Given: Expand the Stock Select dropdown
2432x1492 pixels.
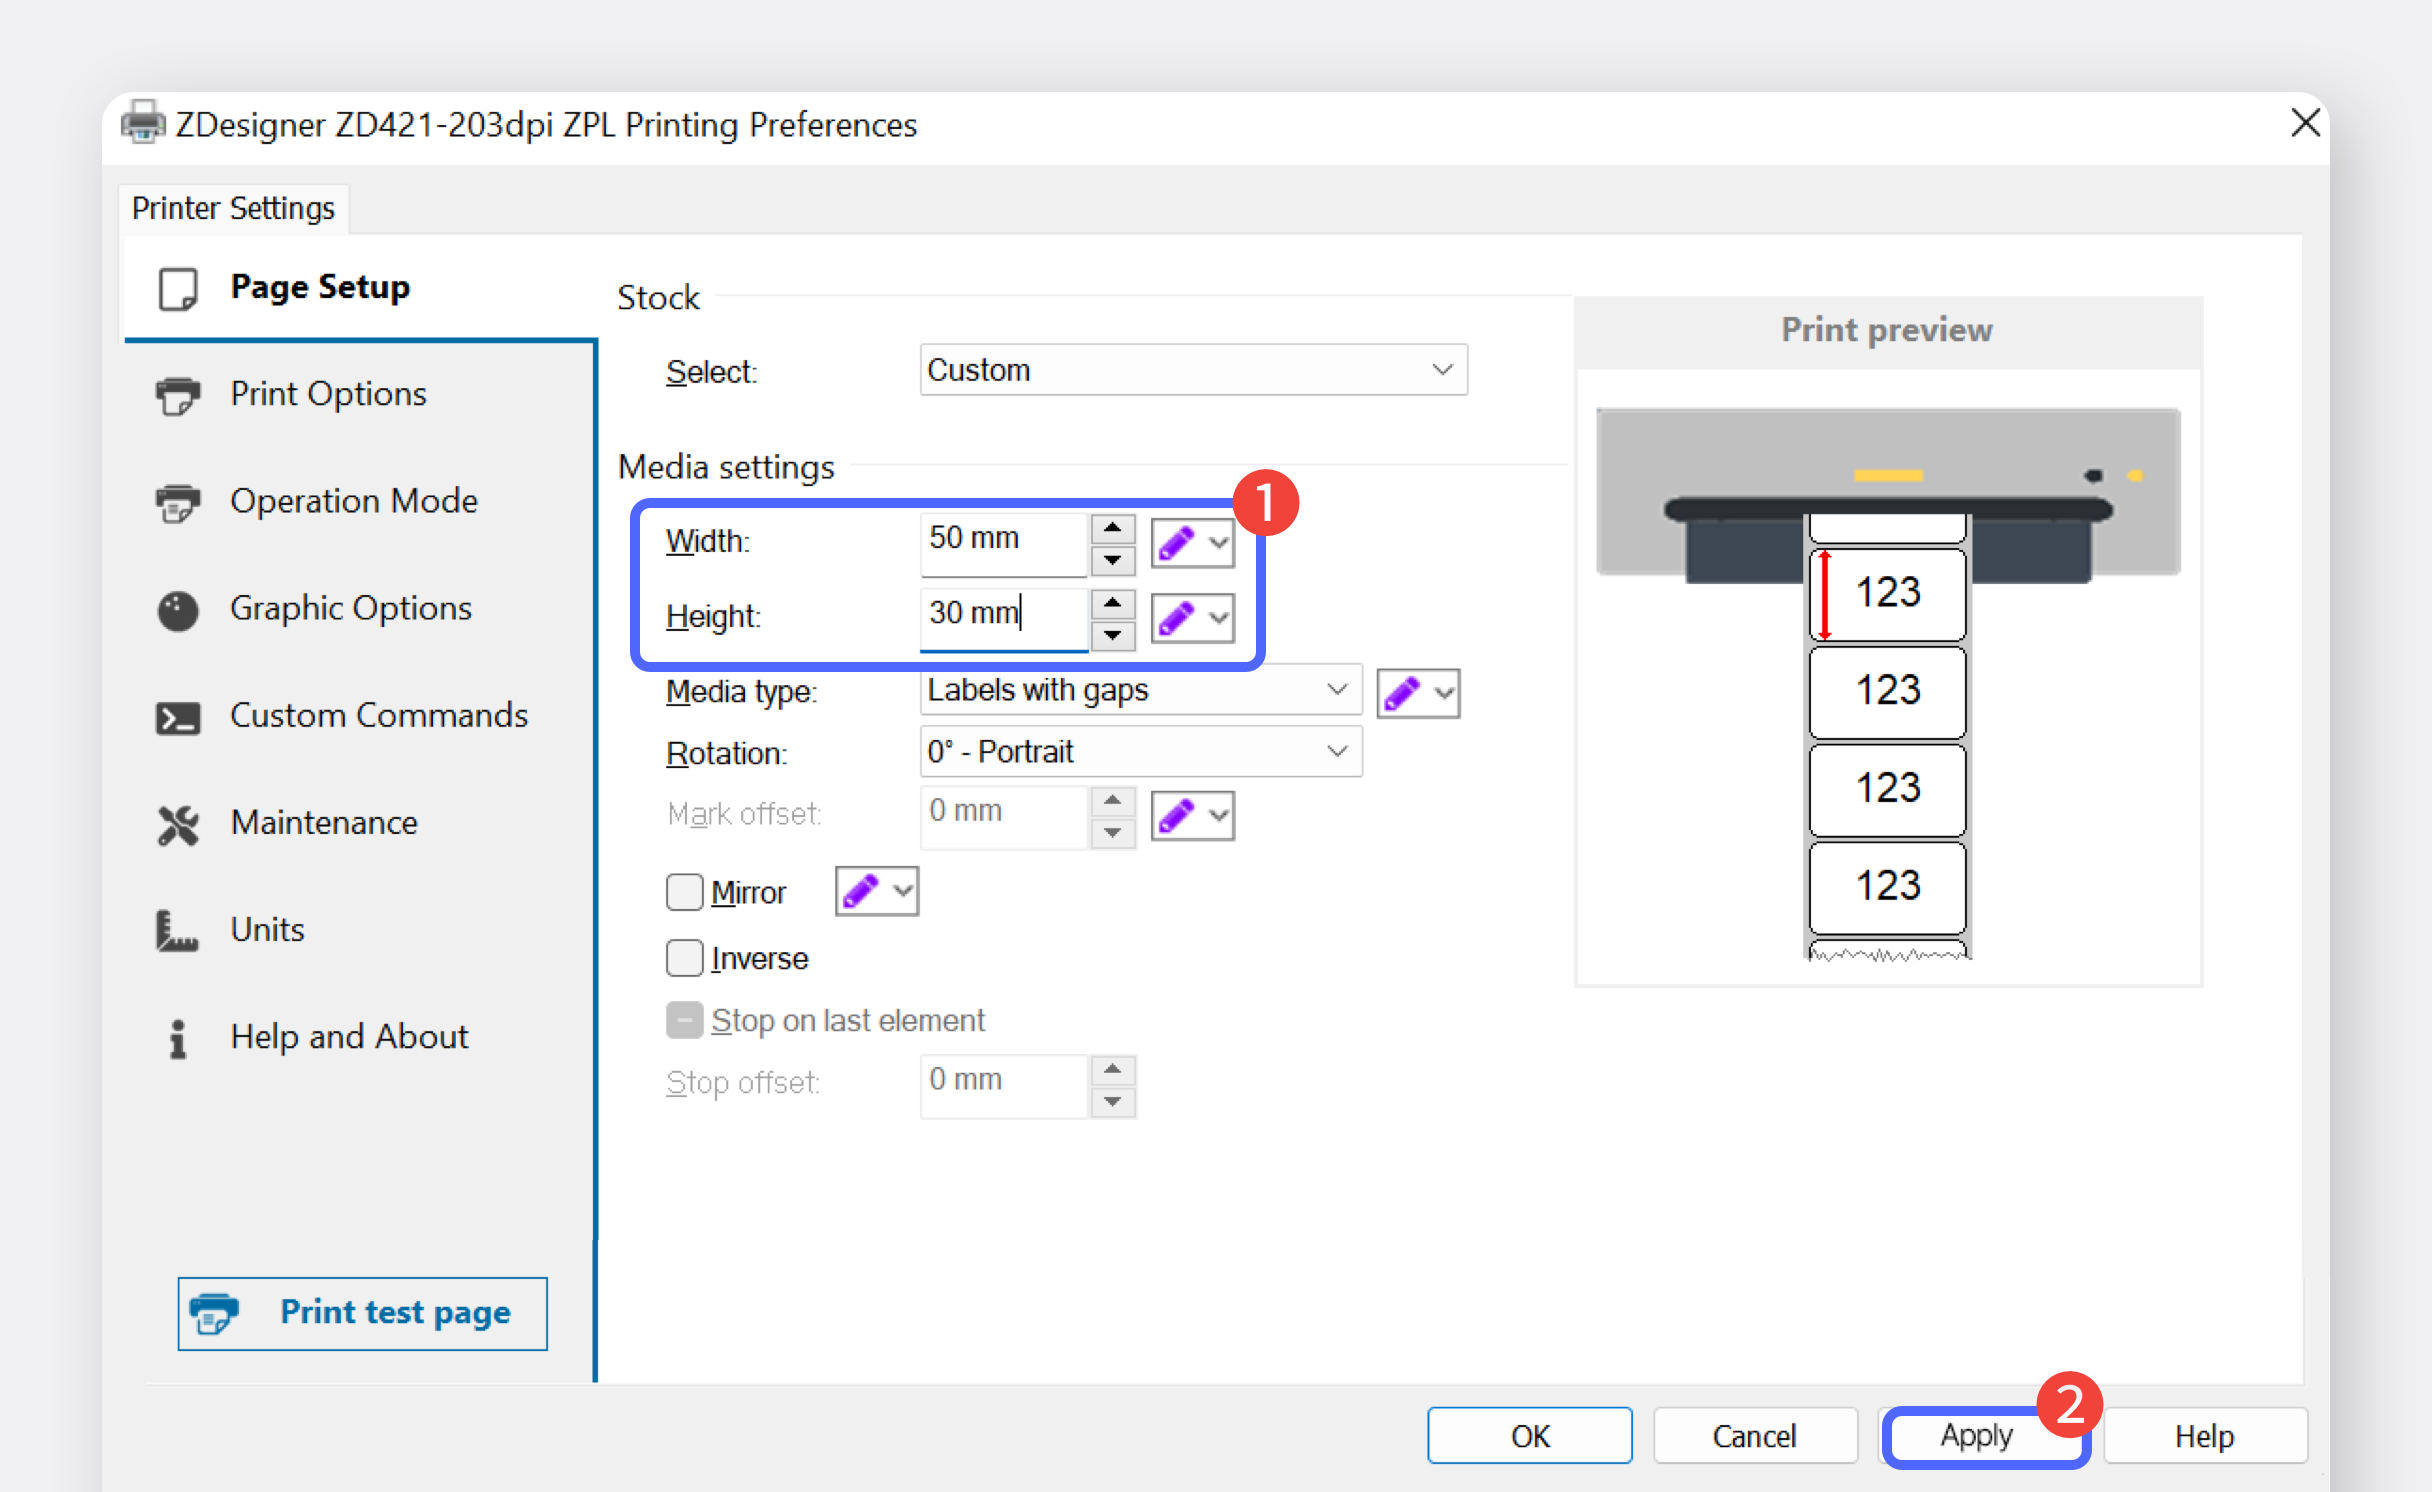Looking at the screenshot, I should click(1193, 370).
